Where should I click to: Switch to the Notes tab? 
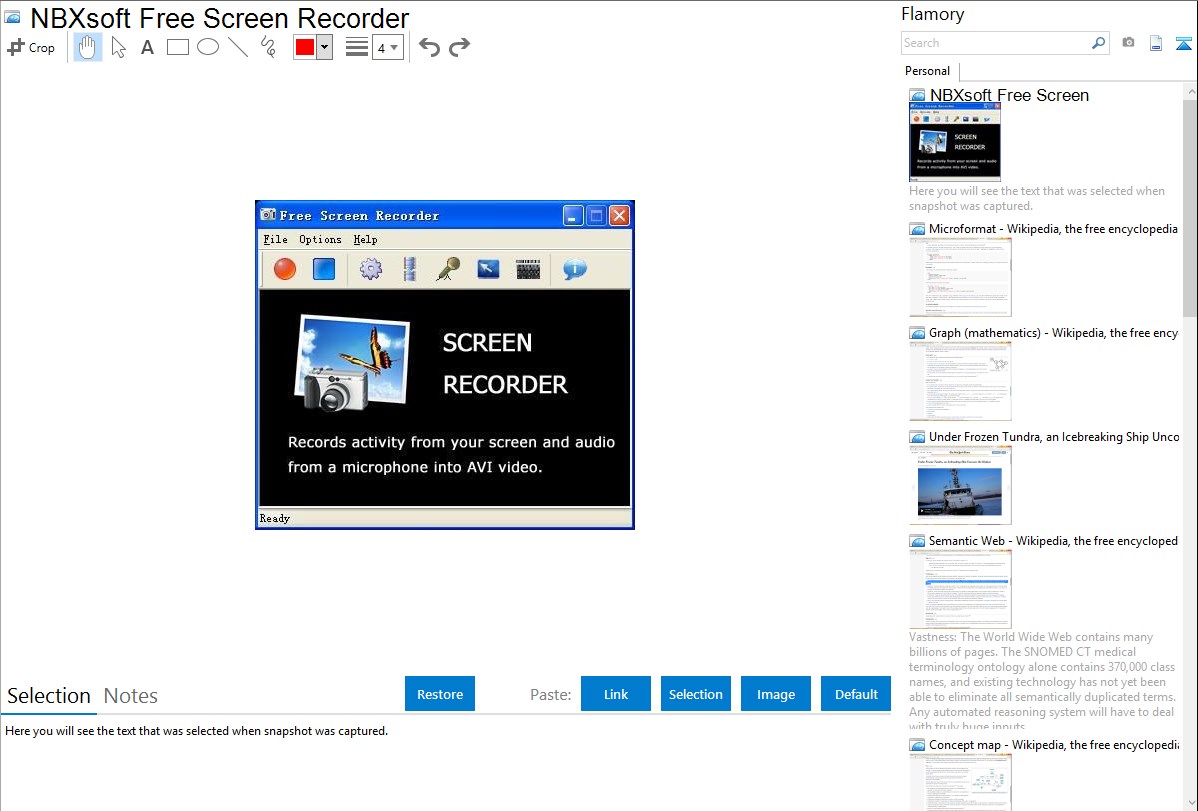coord(131,696)
